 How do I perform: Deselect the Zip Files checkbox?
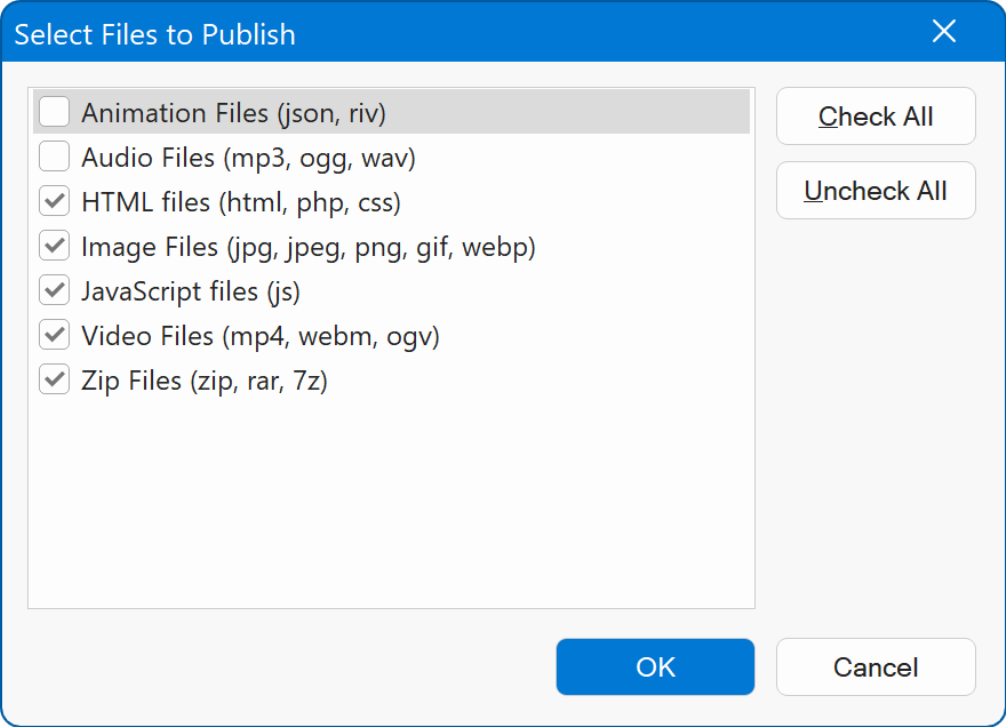coord(54,380)
